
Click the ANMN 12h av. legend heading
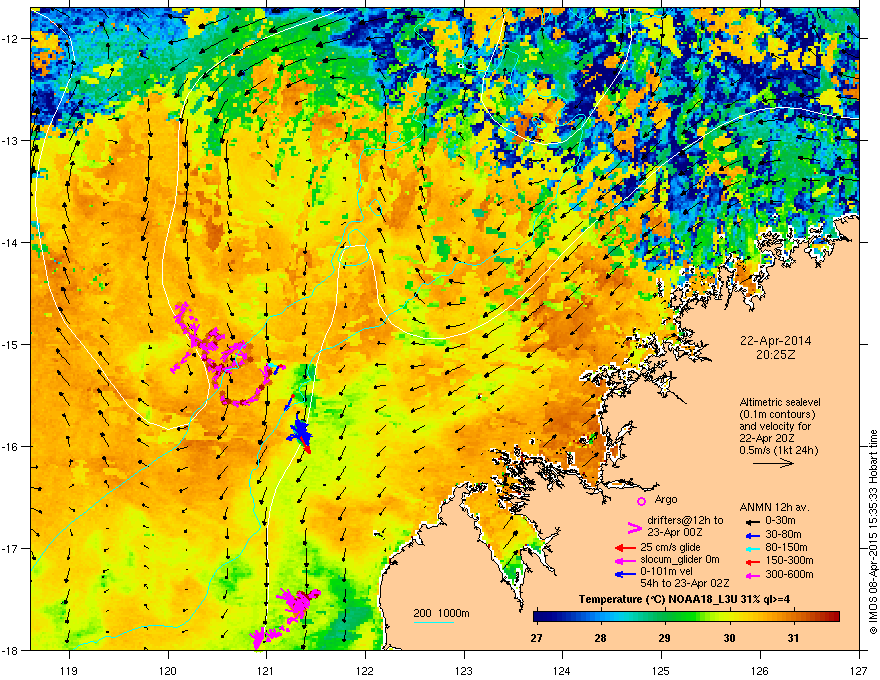[x=774, y=507]
